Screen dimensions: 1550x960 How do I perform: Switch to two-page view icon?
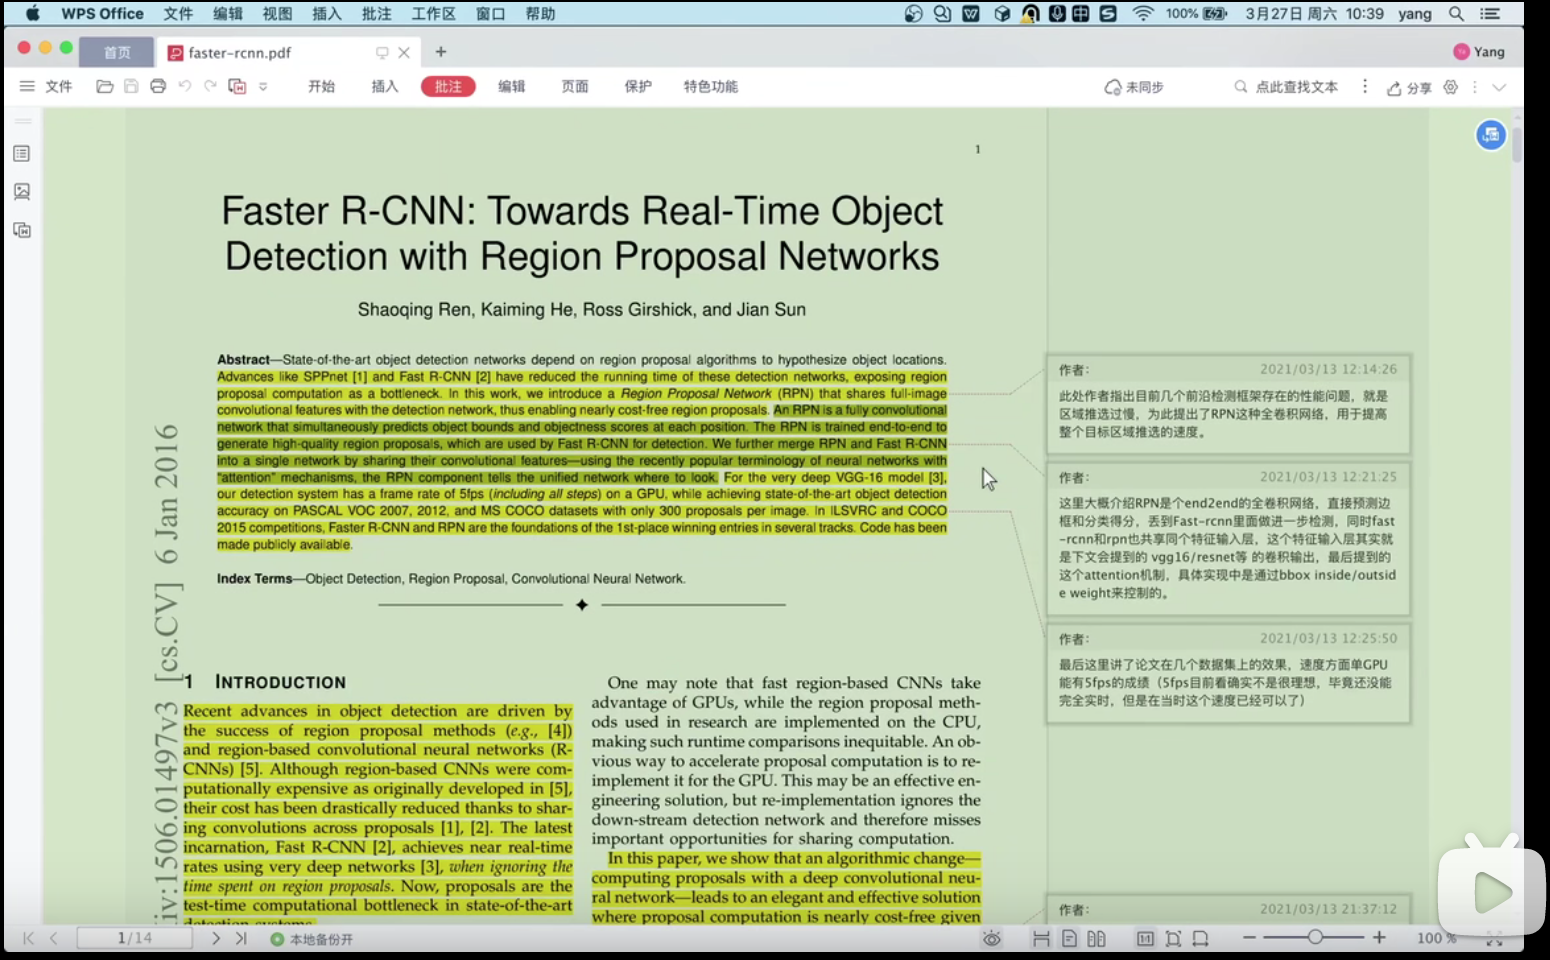click(x=1096, y=938)
